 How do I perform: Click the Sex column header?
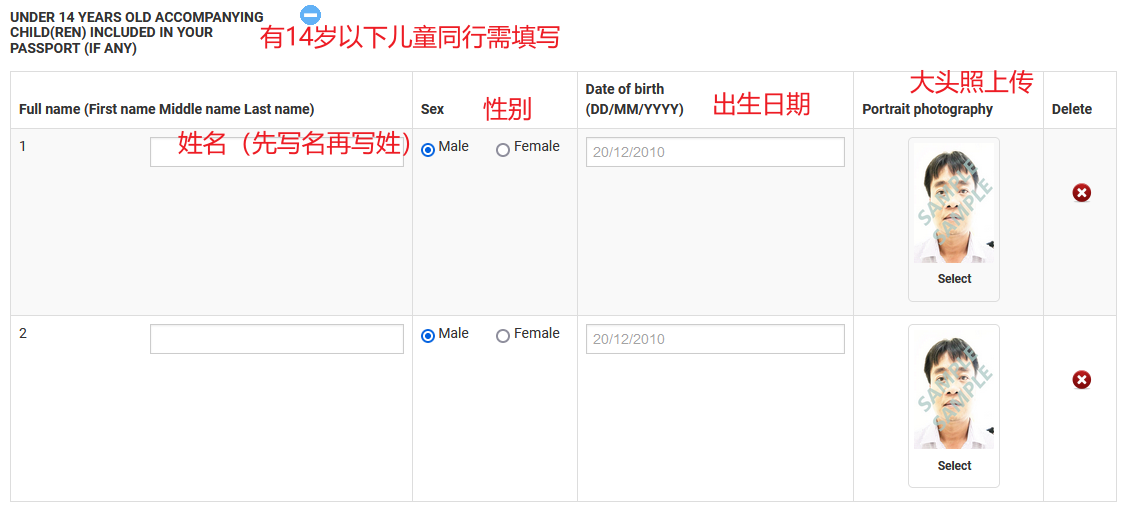coord(432,109)
